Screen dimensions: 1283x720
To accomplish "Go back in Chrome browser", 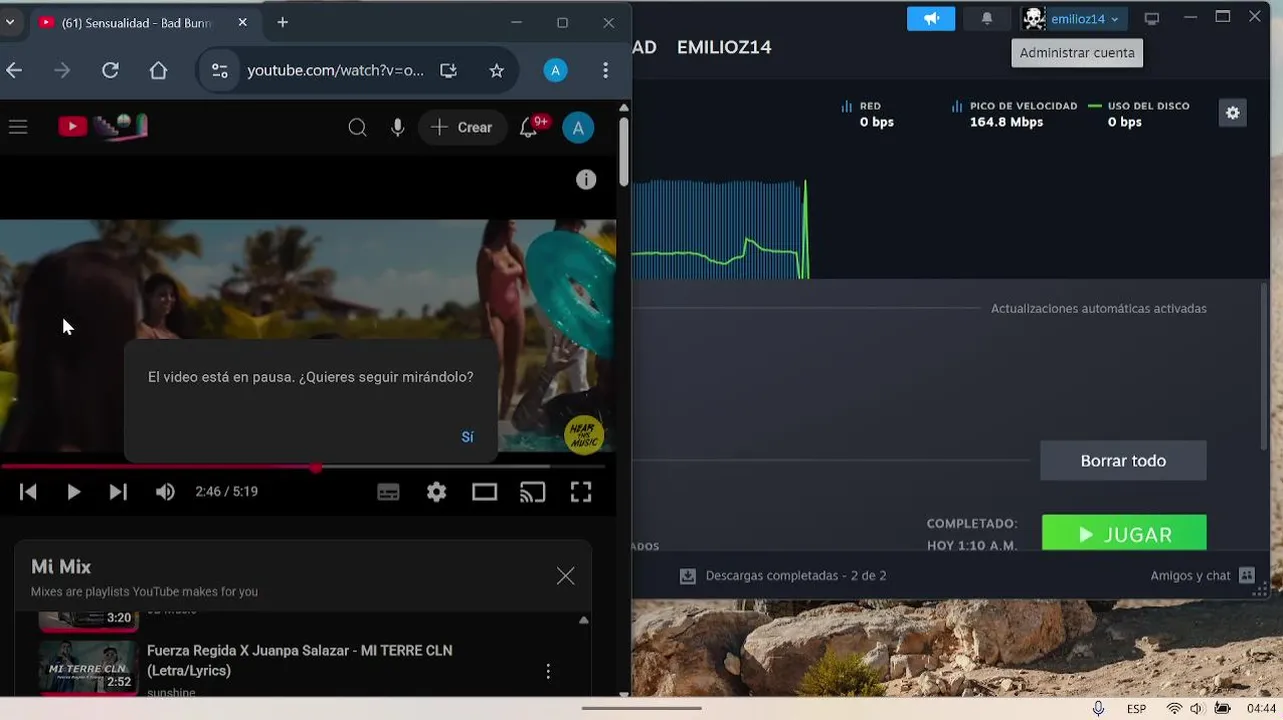I will (13, 70).
